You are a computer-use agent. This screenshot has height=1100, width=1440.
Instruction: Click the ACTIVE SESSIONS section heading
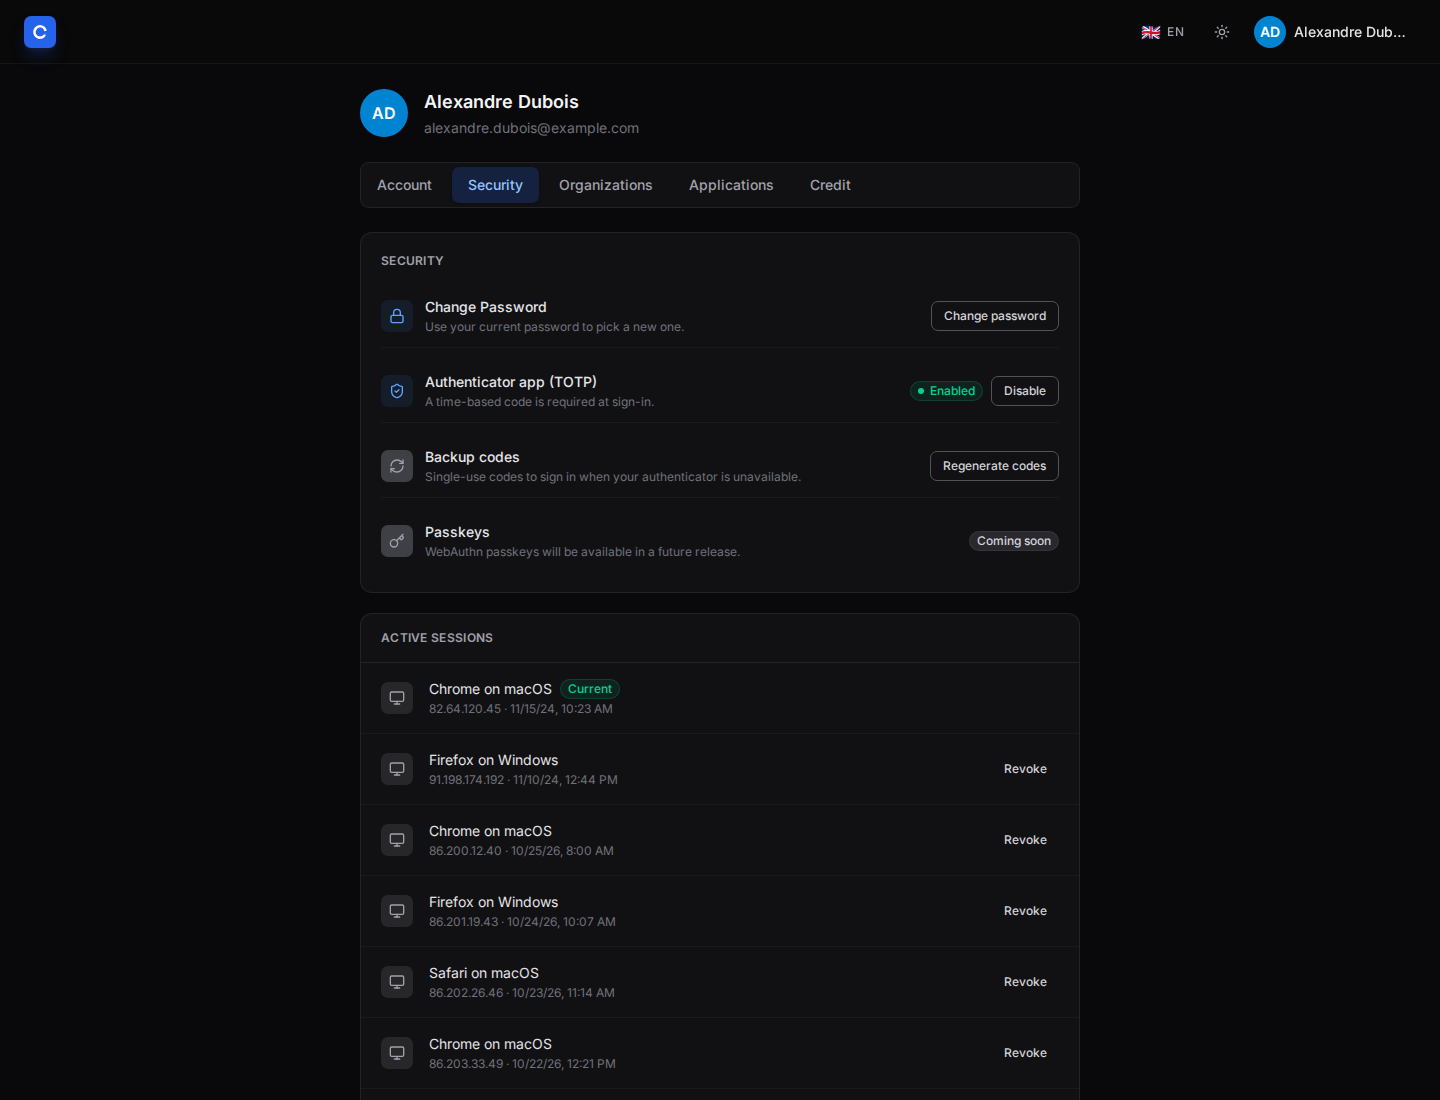tap(437, 638)
